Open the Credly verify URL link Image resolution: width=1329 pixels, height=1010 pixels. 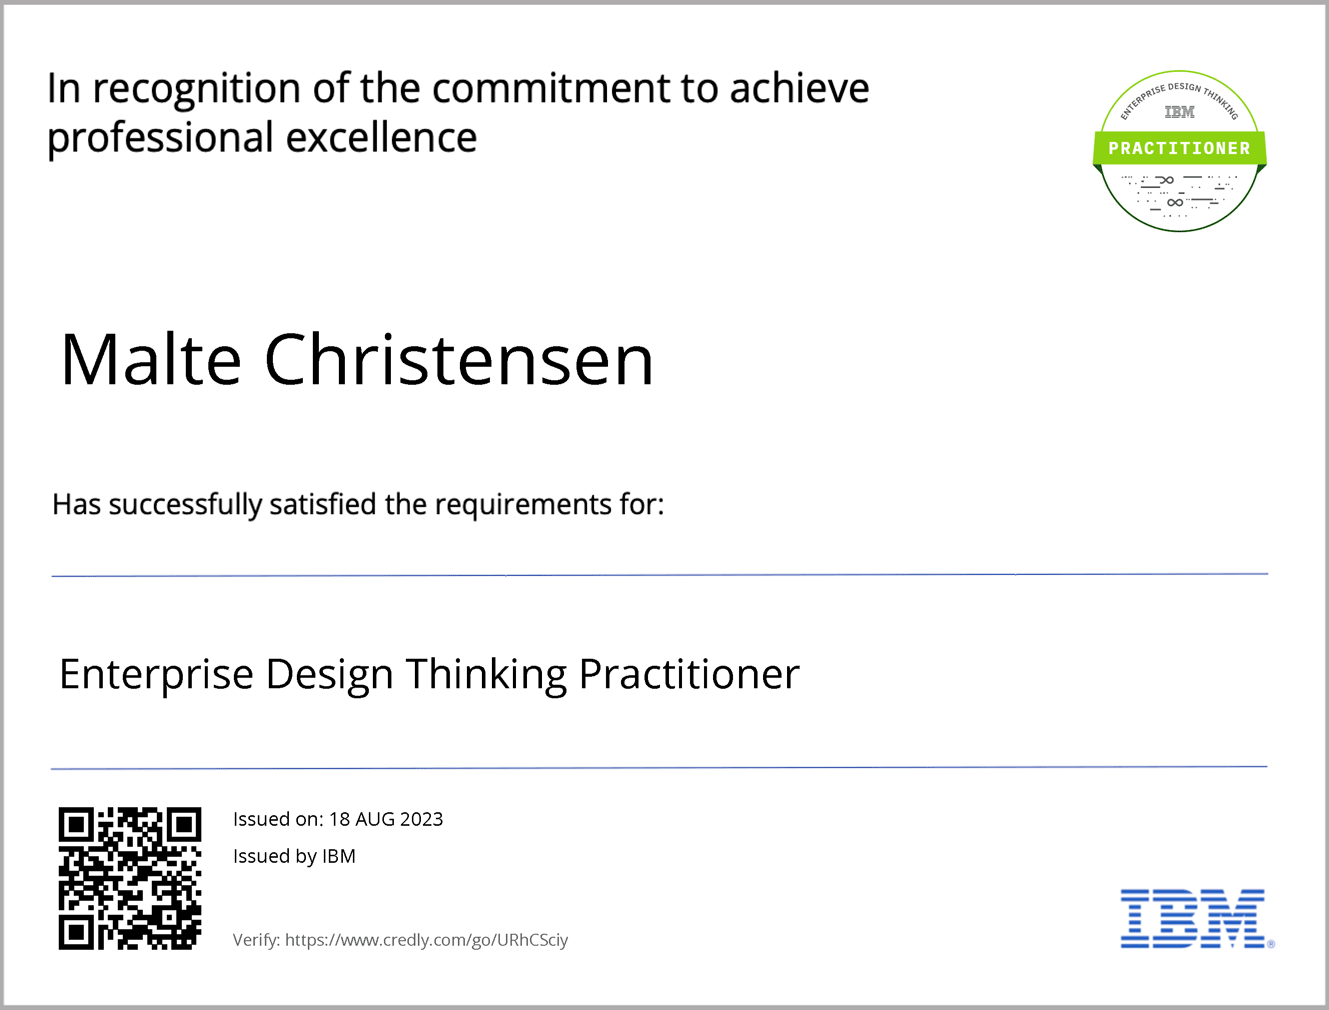[x=426, y=940]
